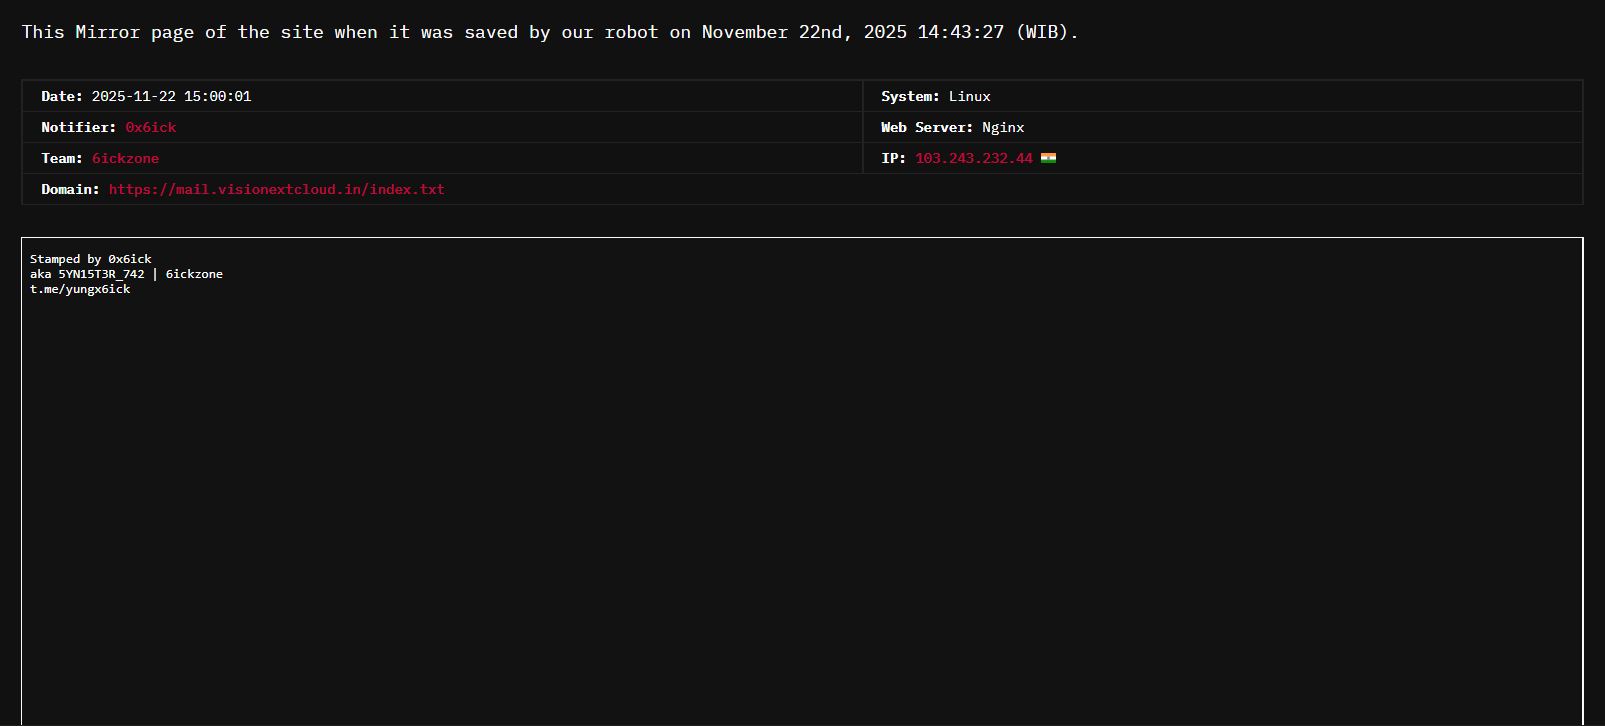Click the 'Web Server:' label
The image size is (1605, 726).
point(926,127)
